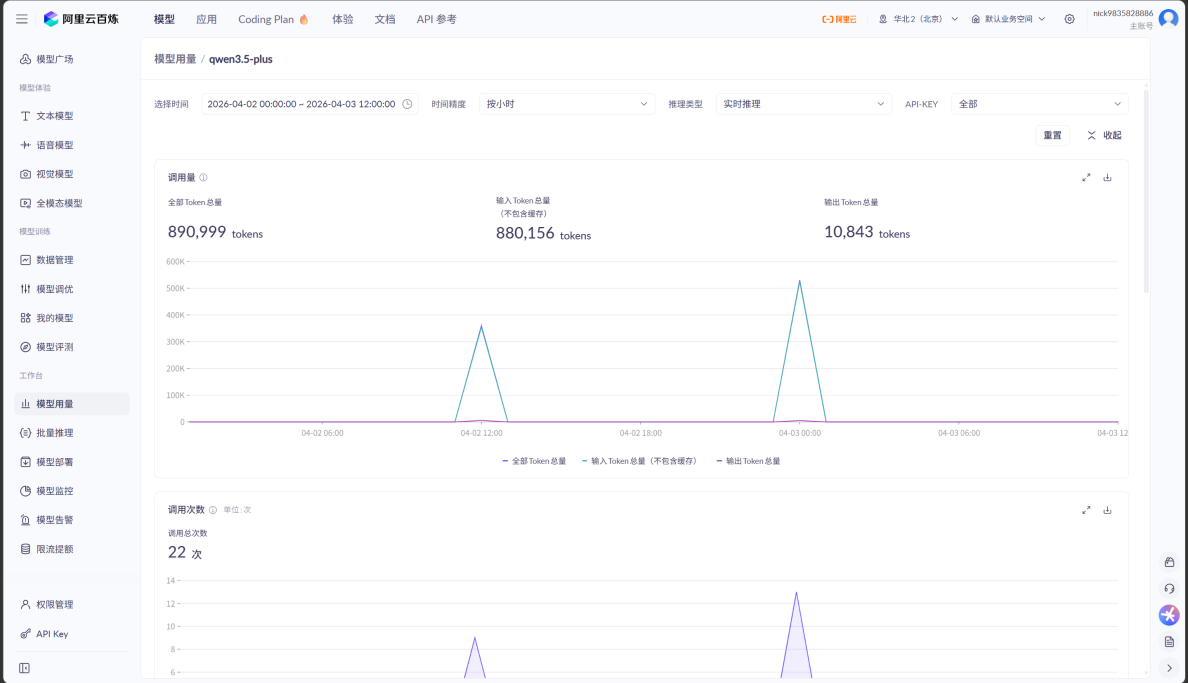Open 我的模型 in sidebar
Viewport: 1188px width, 683px height.
point(72,318)
